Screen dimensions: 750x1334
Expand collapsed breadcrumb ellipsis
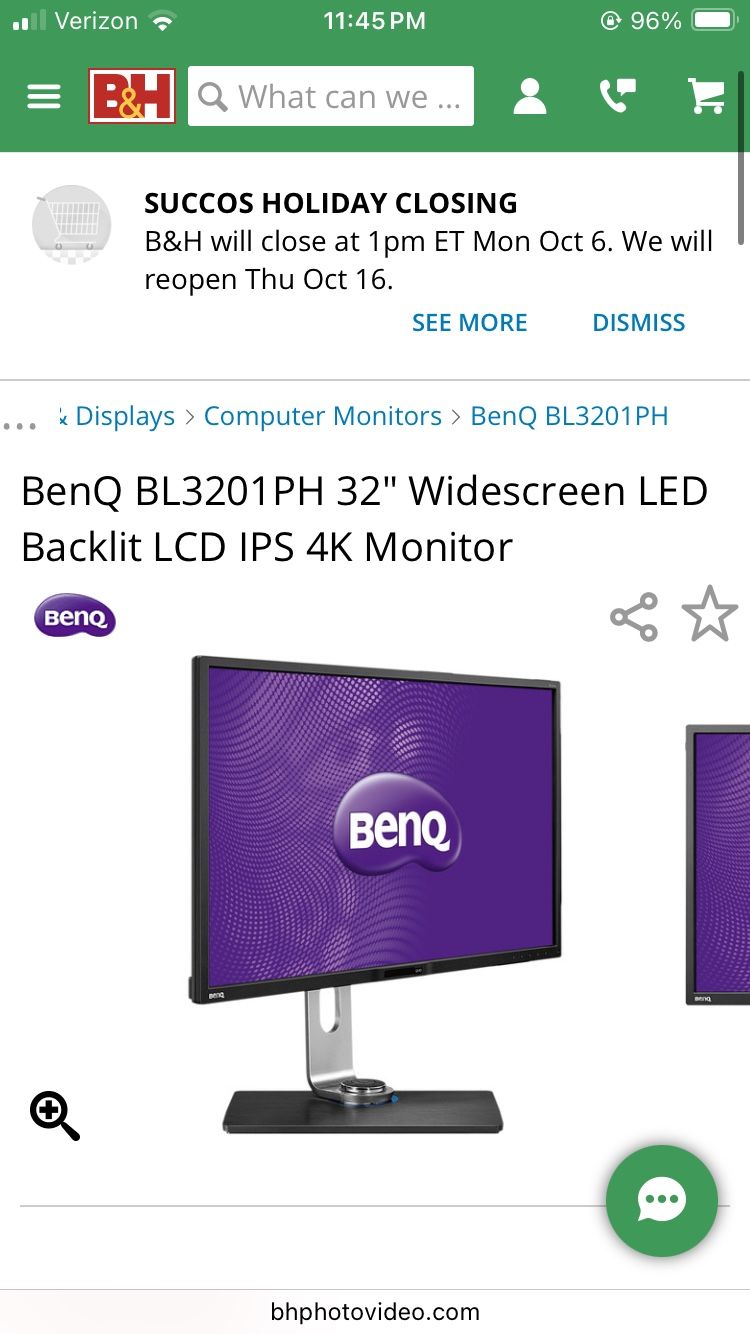pos(19,425)
